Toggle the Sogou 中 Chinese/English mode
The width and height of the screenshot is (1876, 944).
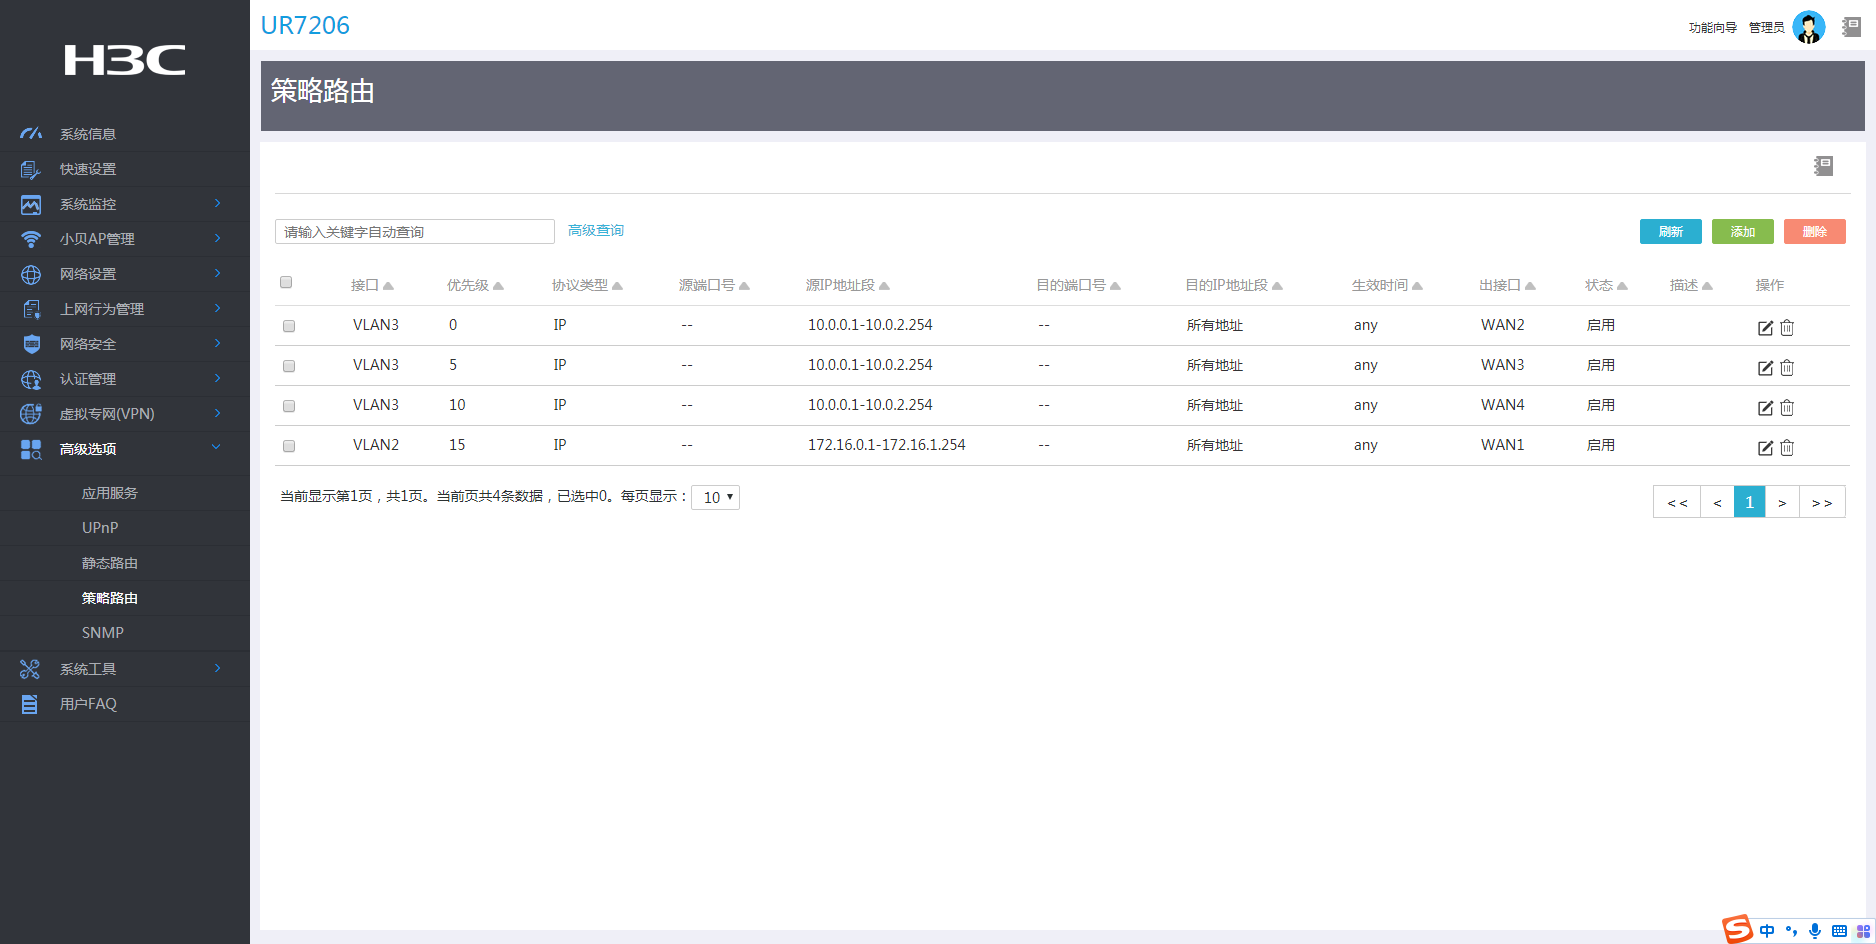[1767, 931]
